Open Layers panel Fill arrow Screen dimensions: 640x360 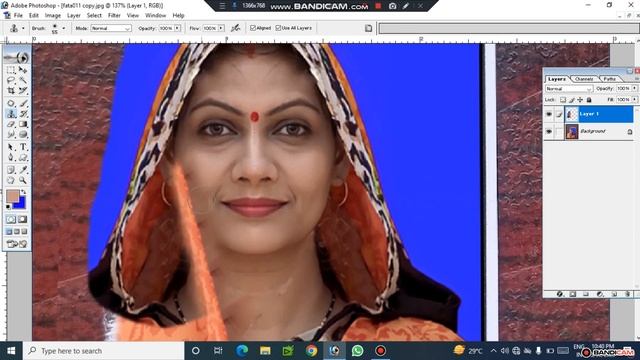tap(634, 100)
